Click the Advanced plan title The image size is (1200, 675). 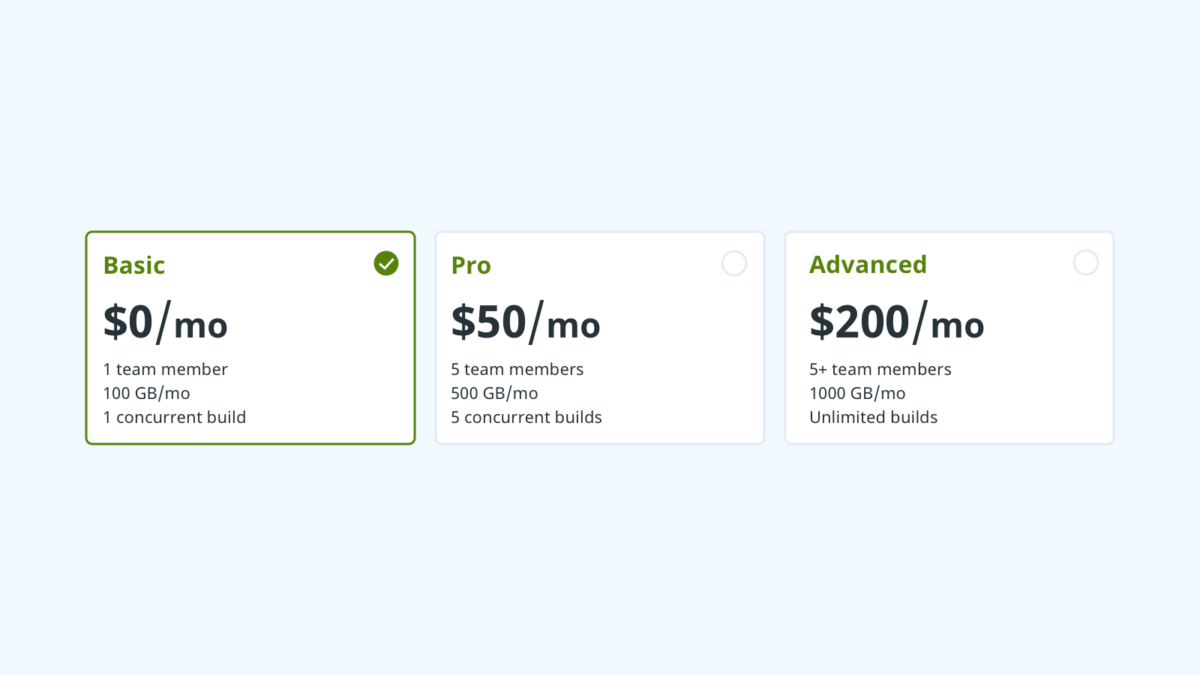[868, 264]
